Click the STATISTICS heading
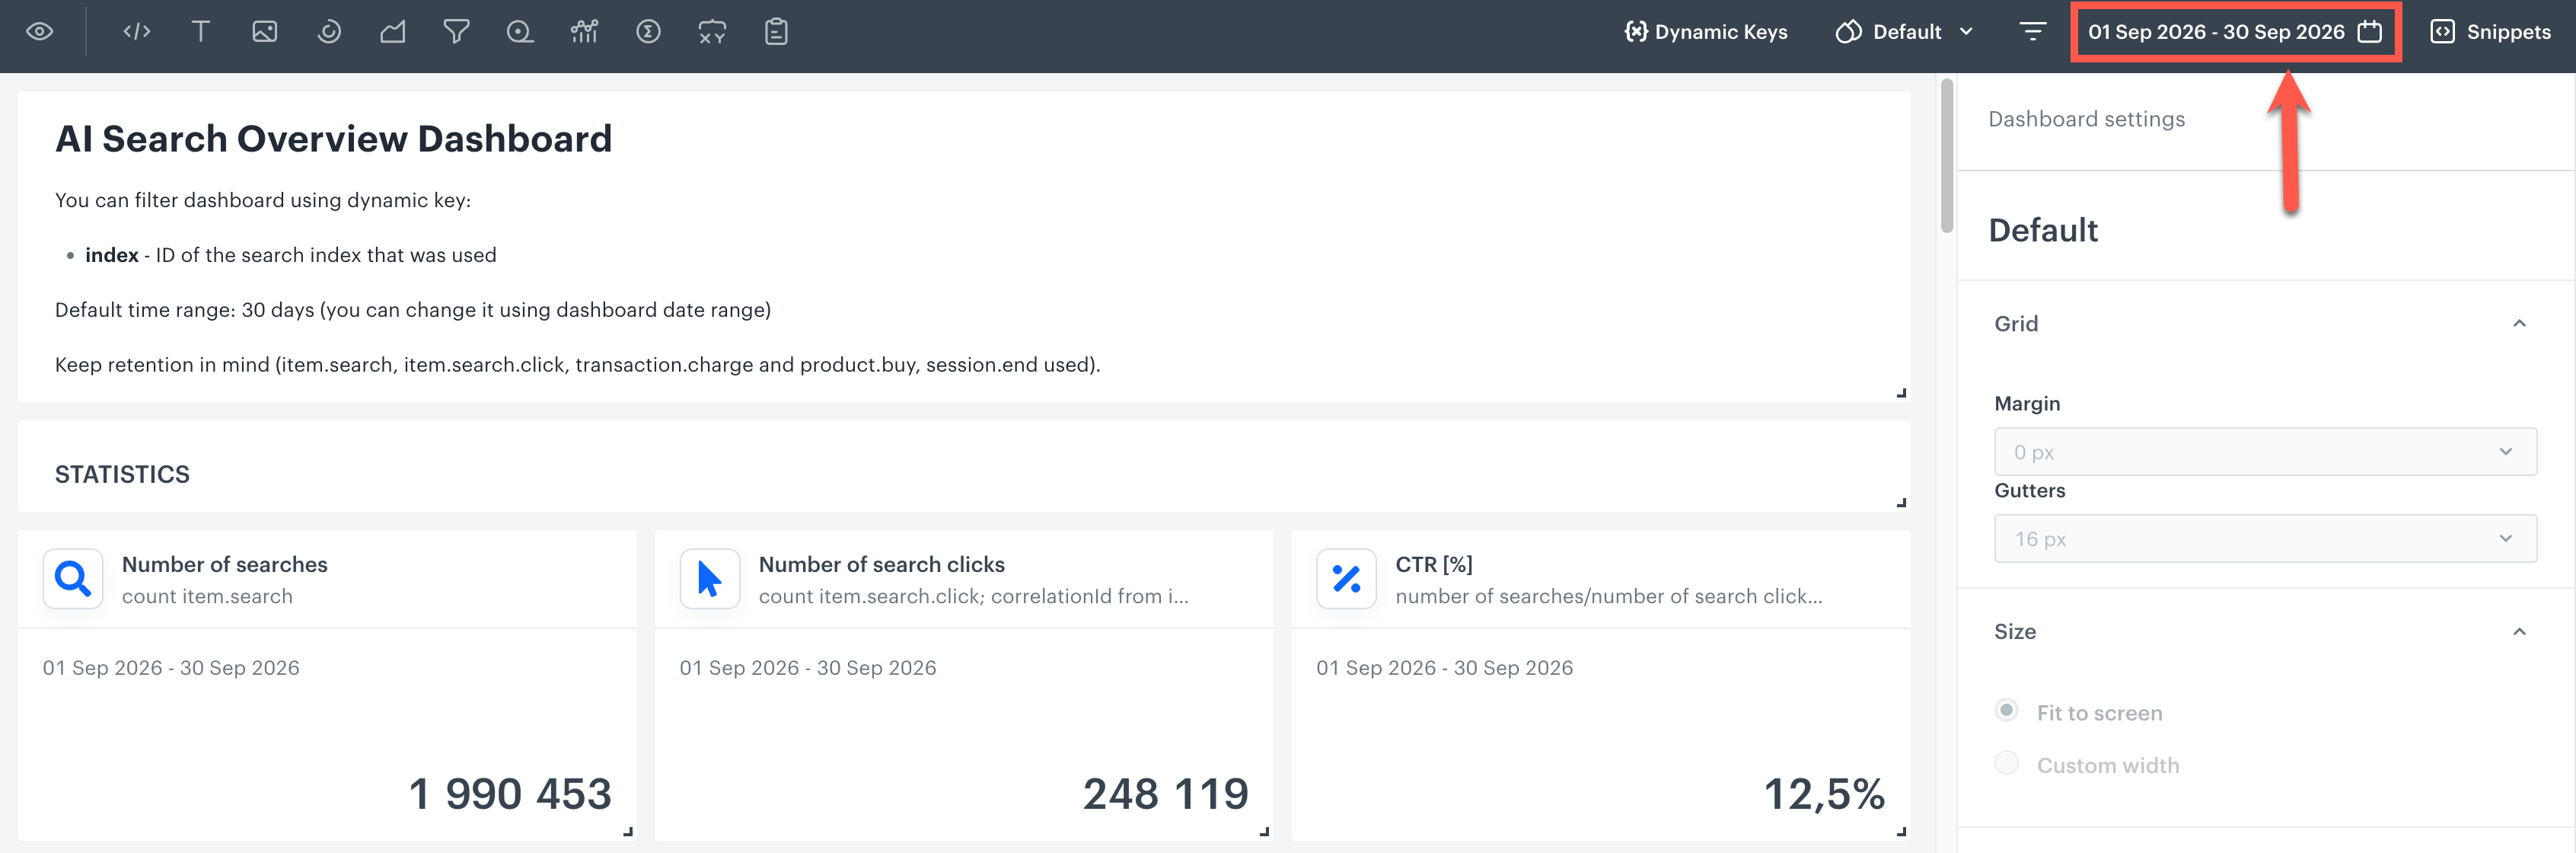 pyautogui.click(x=122, y=474)
